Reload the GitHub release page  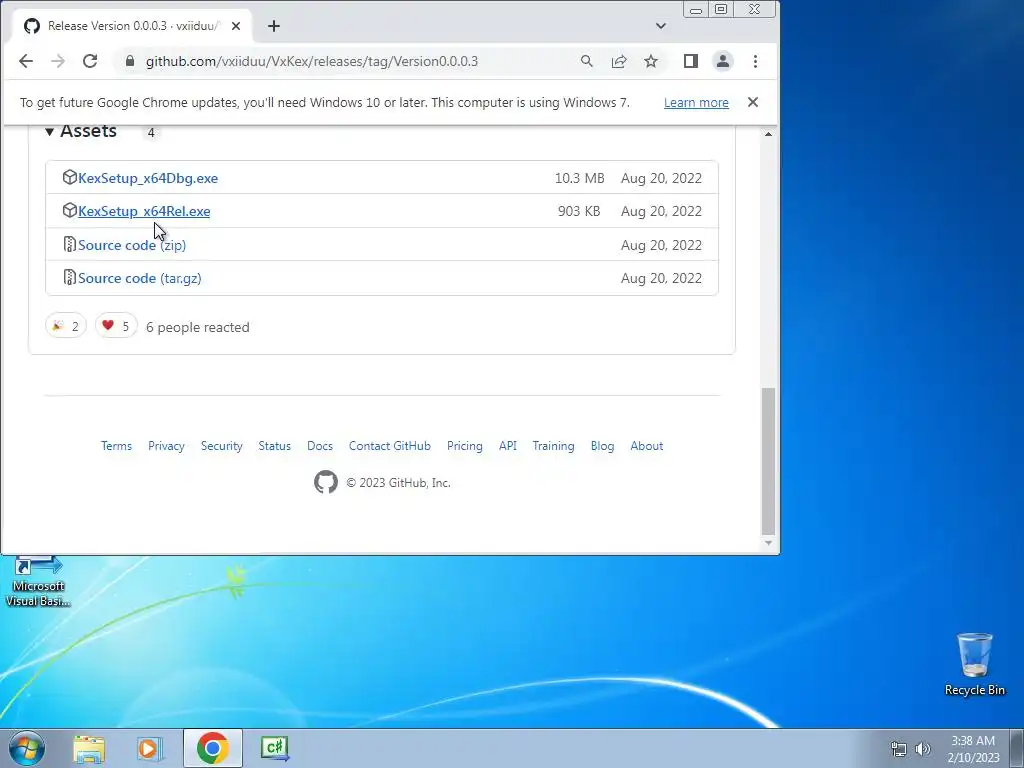90,61
